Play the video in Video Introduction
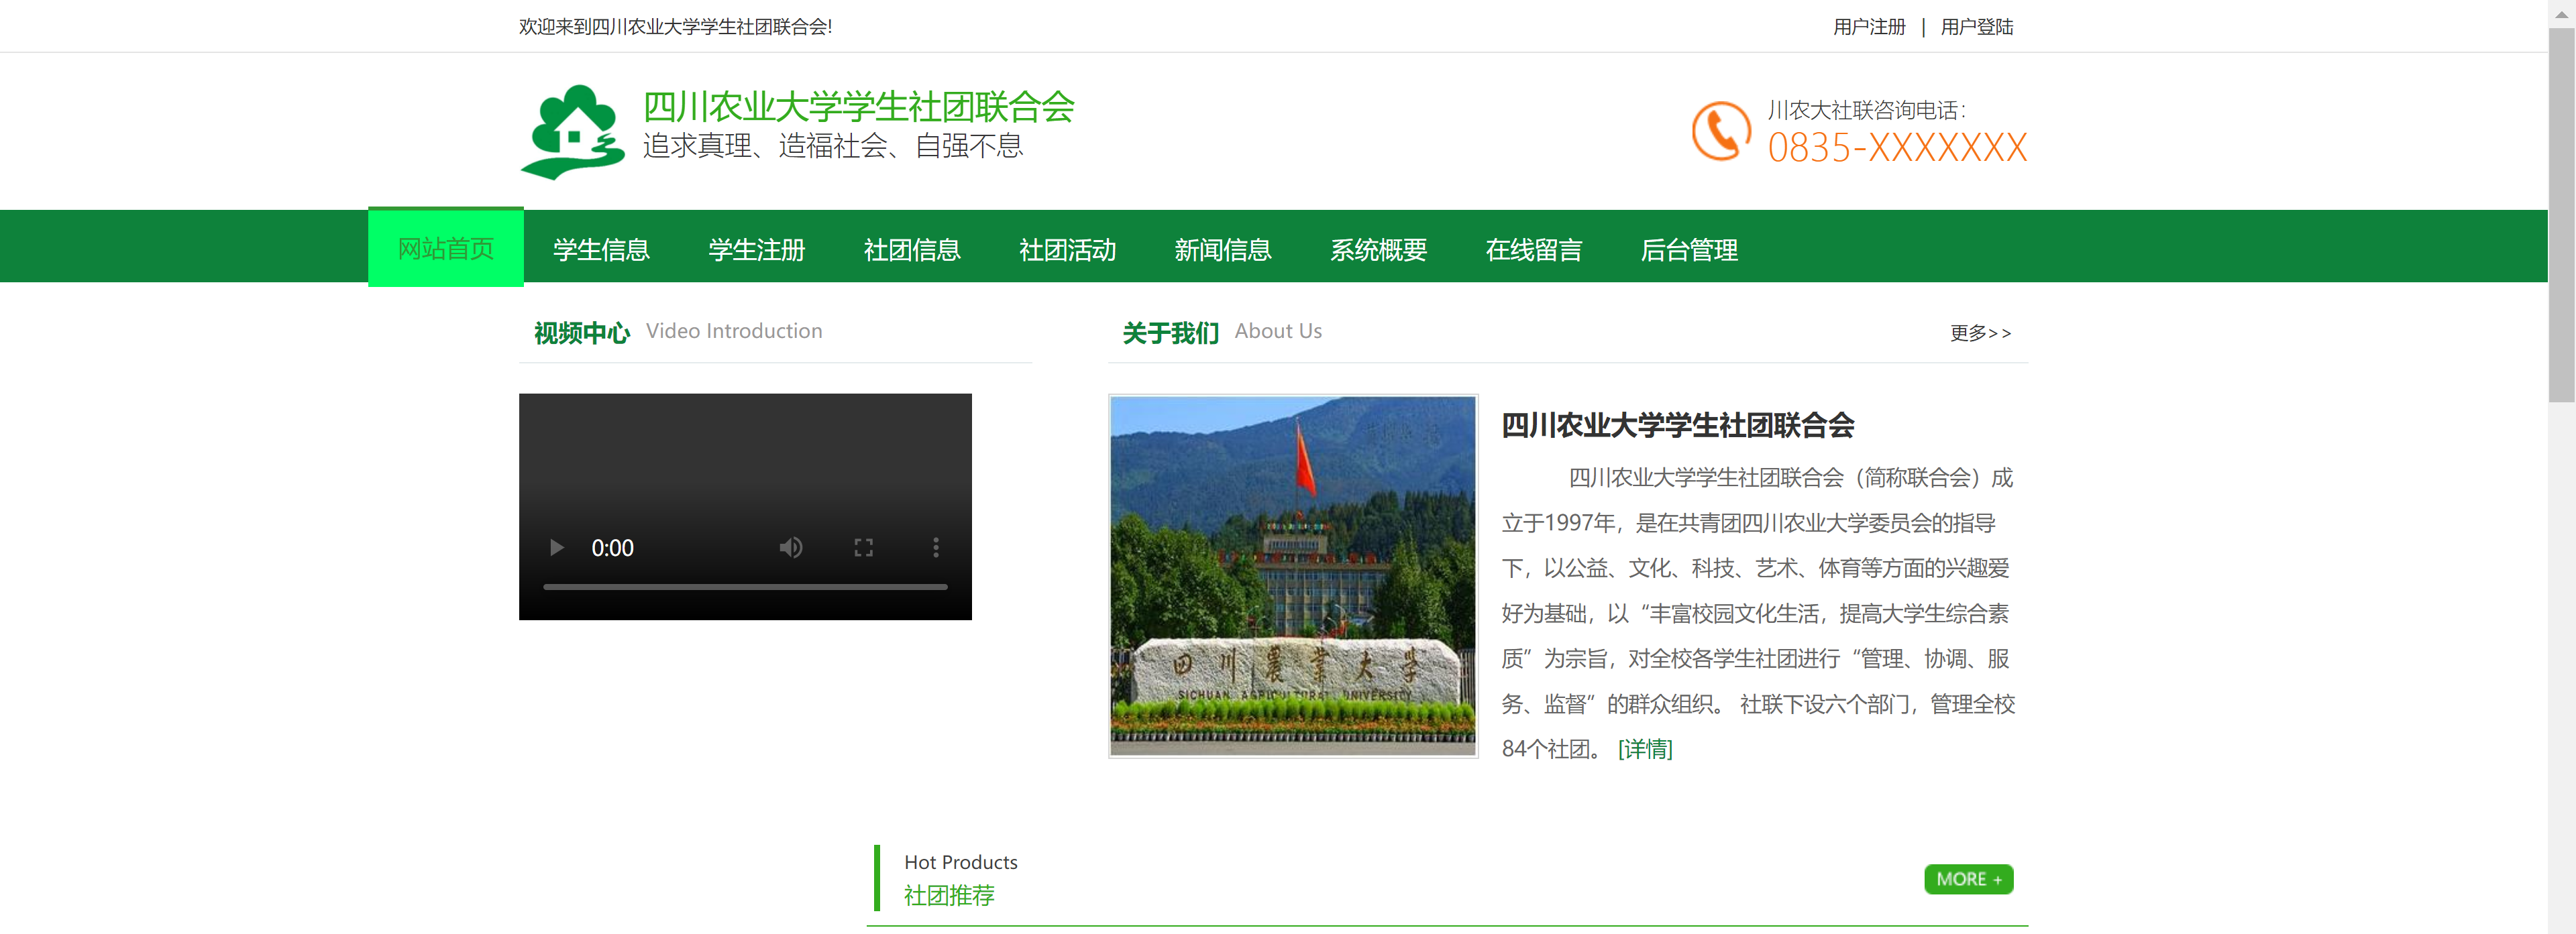 557,547
